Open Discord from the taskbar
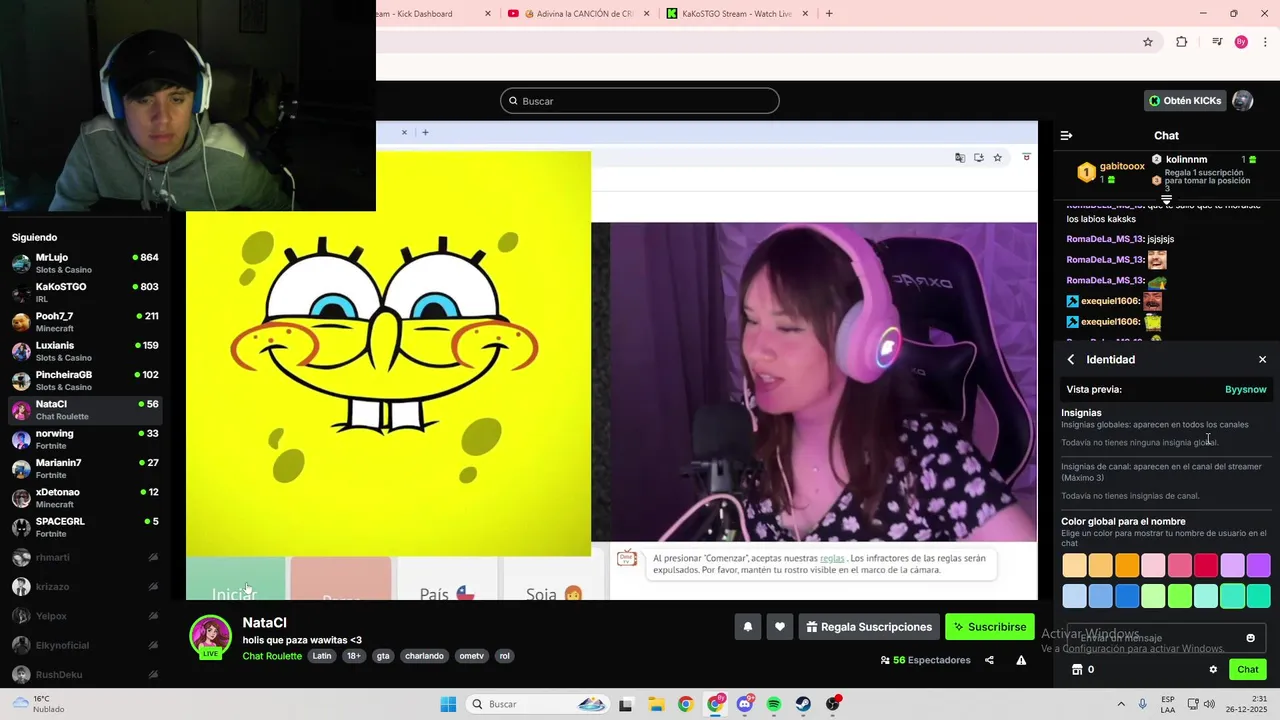The image size is (1280, 720). (744, 704)
